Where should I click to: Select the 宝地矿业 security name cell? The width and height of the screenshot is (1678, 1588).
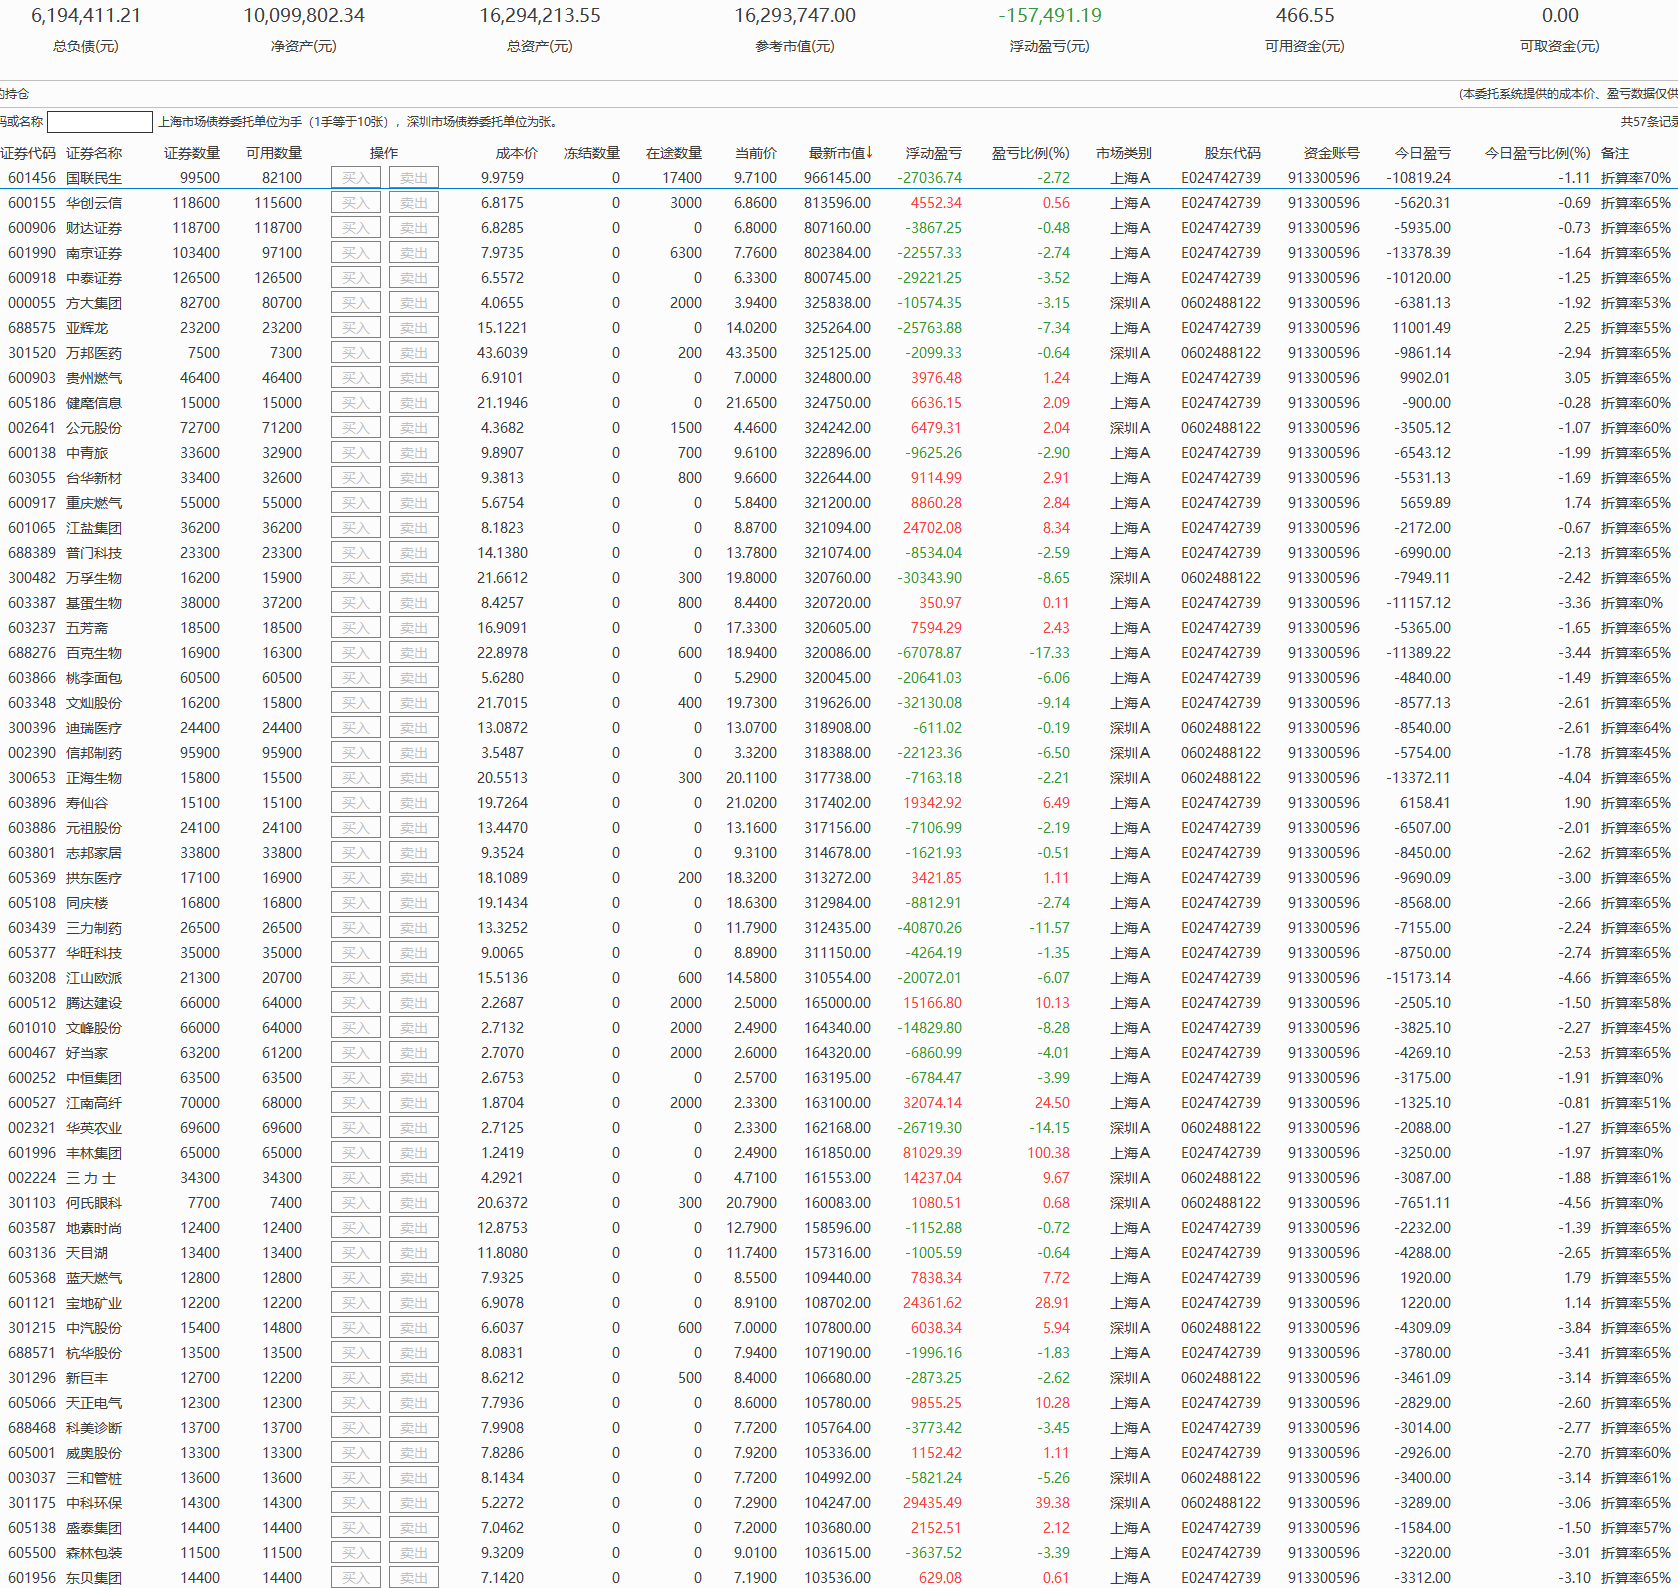[94, 1303]
